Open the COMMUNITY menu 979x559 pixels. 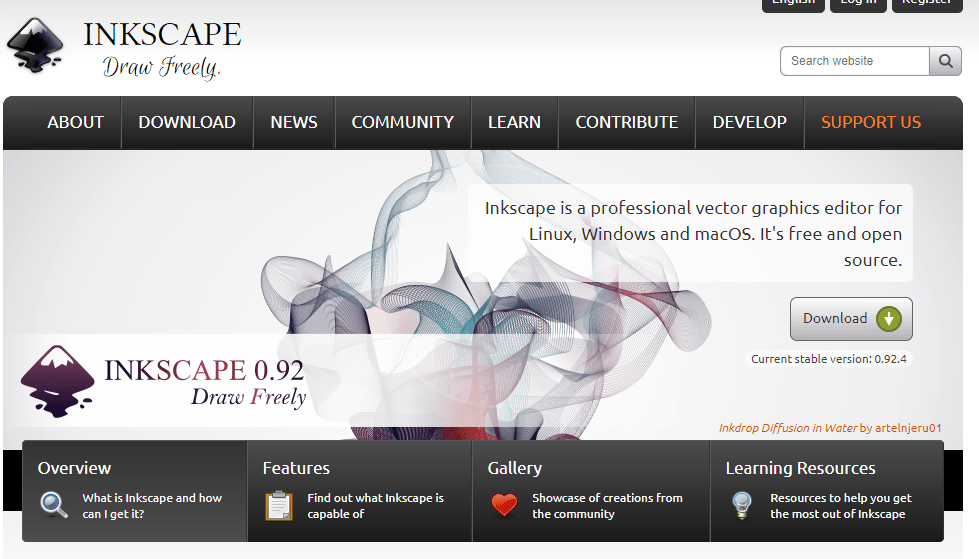403,122
